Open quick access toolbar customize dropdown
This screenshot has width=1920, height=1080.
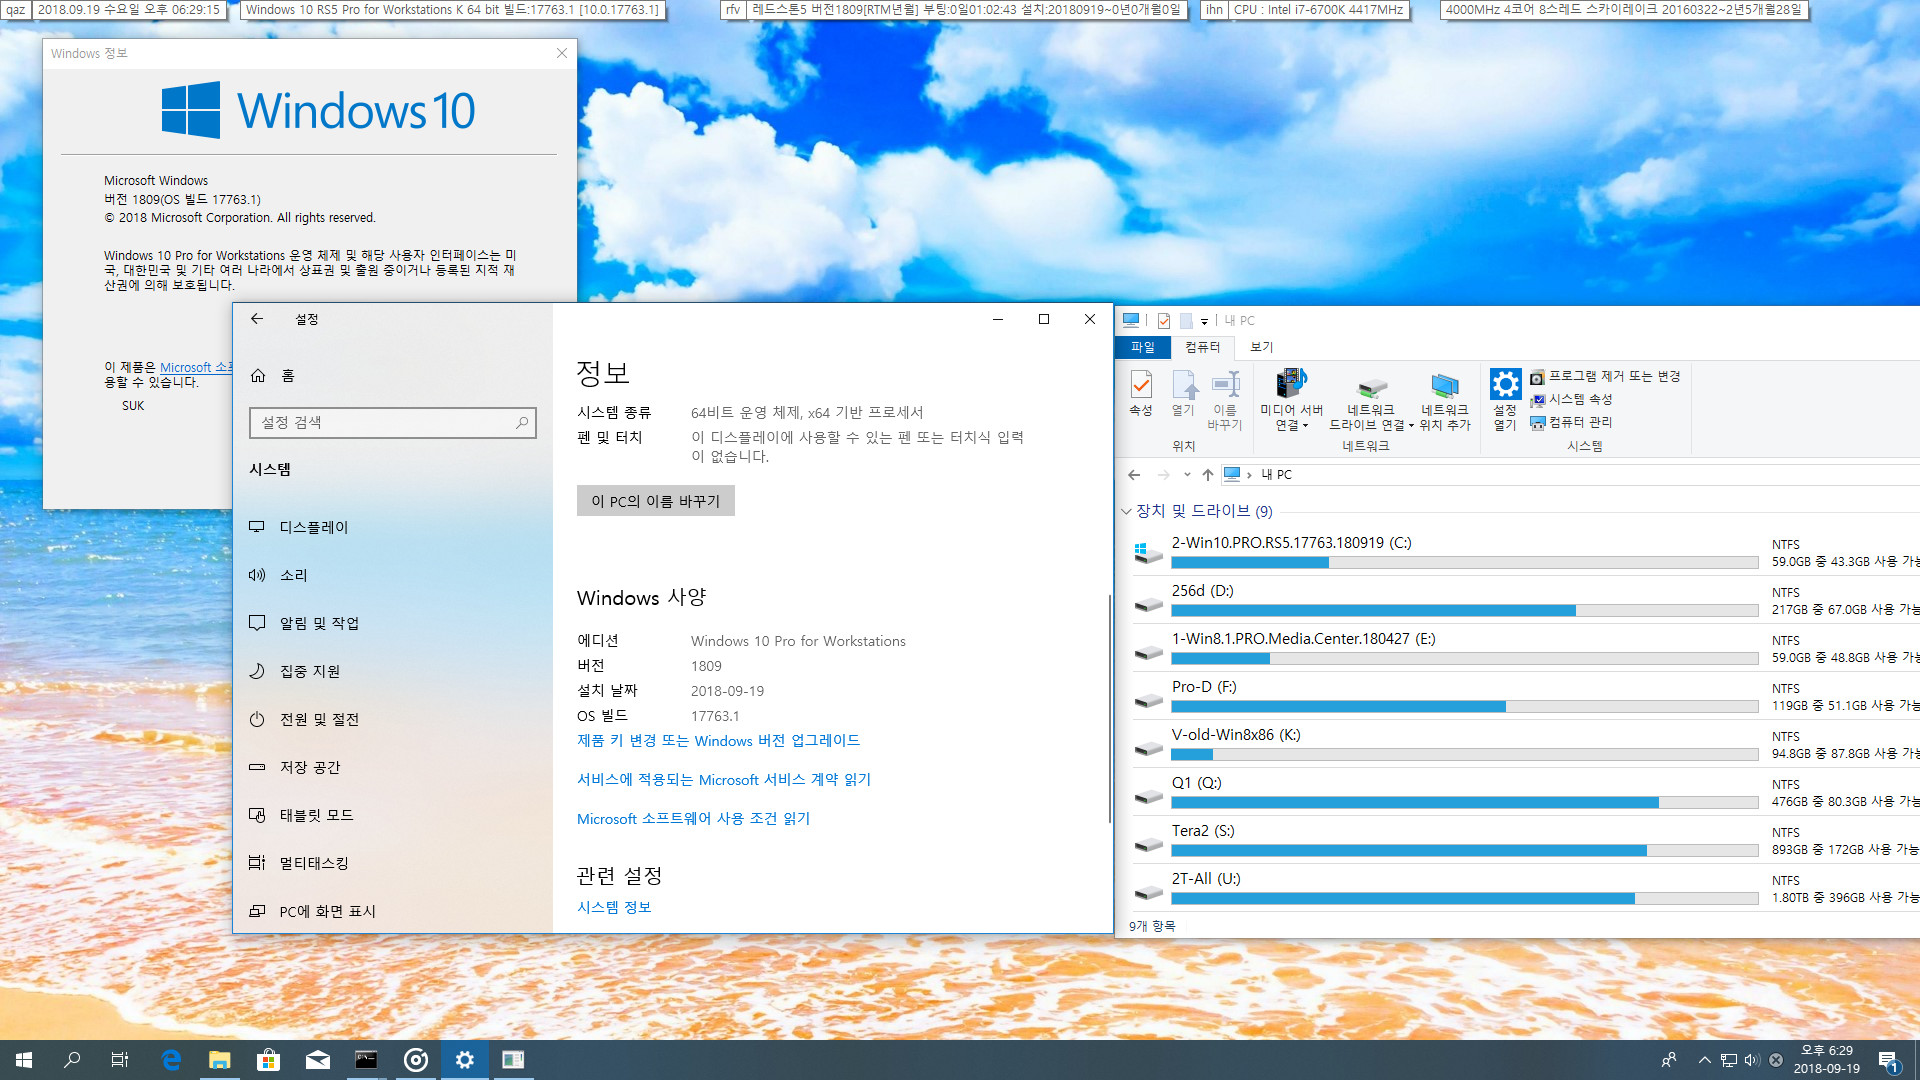coord(1204,321)
